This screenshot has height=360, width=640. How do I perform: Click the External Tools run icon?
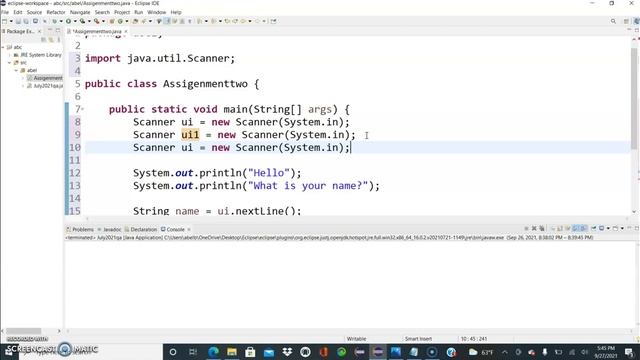97,21
